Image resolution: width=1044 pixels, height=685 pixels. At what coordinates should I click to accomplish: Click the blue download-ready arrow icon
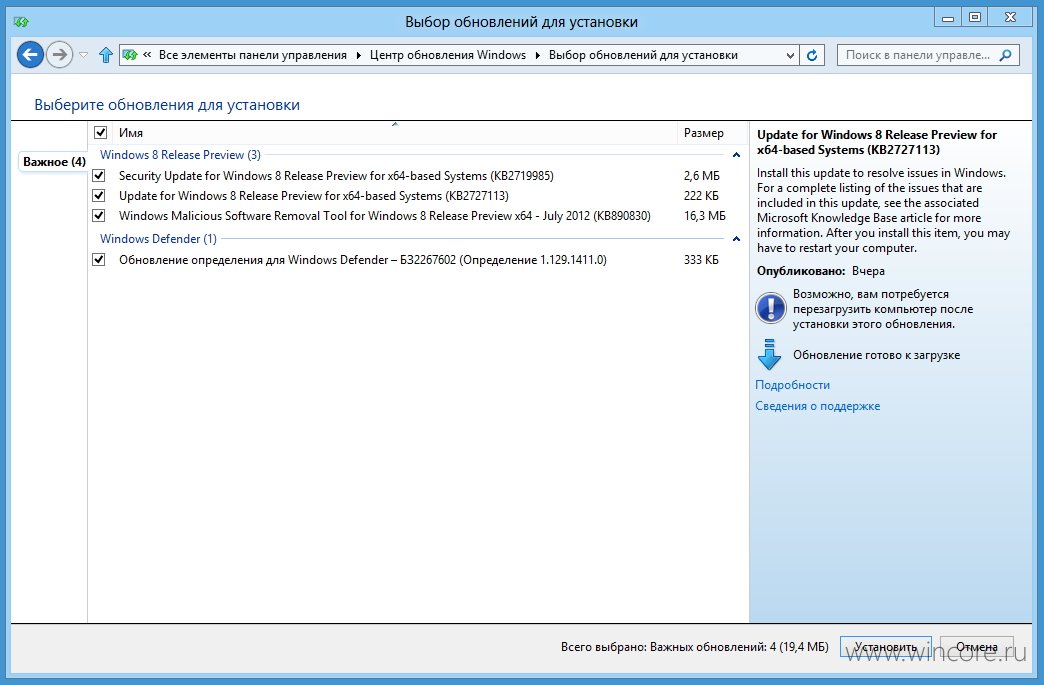[x=769, y=355]
